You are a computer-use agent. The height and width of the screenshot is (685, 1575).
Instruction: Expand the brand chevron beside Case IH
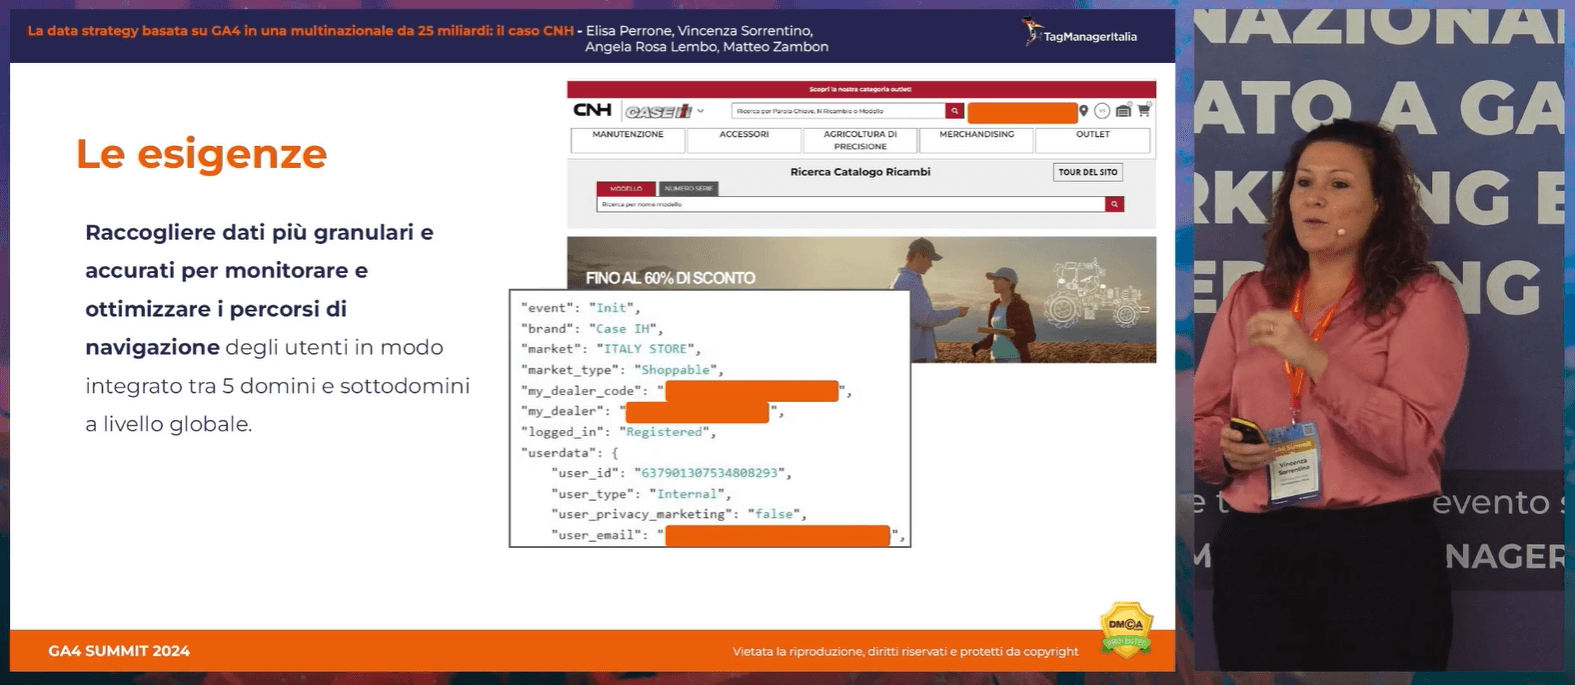(x=701, y=111)
